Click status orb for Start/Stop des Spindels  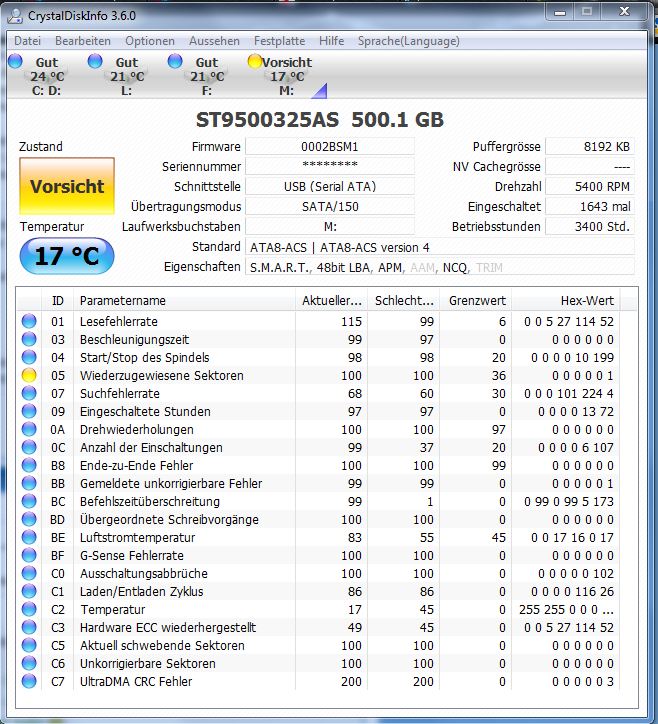click(x=29, y=357)
